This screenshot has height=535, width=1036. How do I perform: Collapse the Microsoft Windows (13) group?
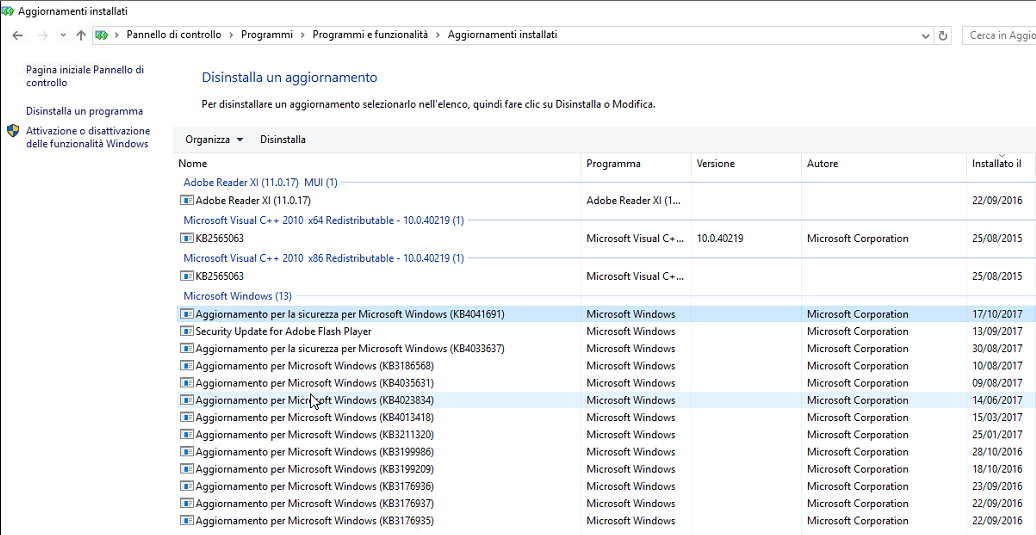coord(237,296)
